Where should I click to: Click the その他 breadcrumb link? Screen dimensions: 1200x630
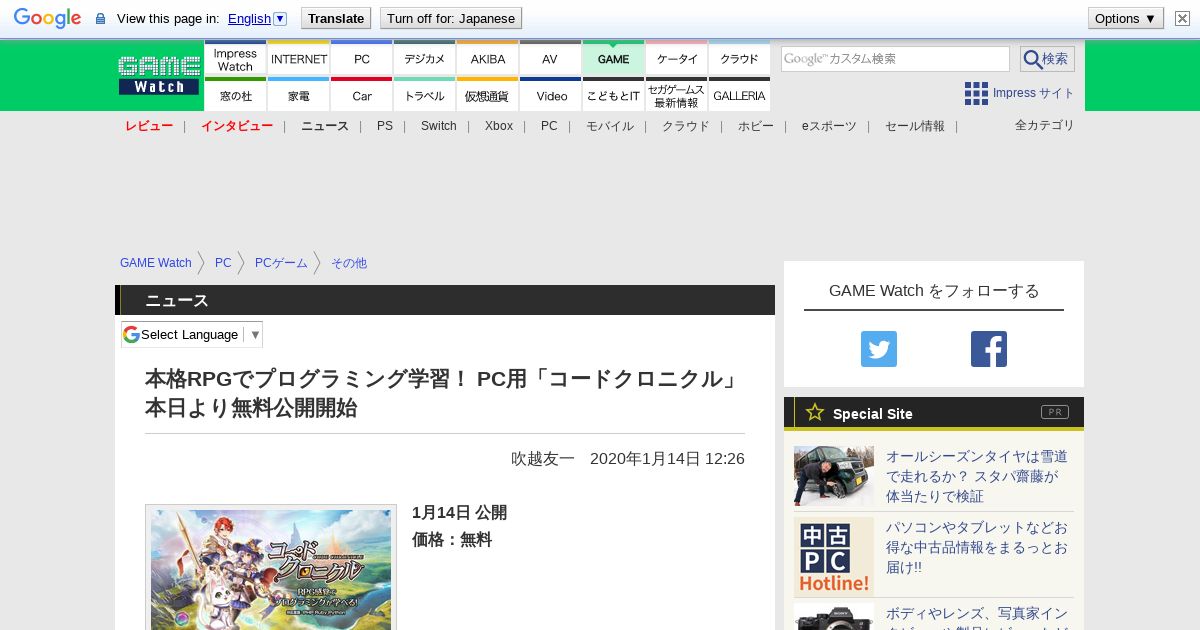pos(349,263)
